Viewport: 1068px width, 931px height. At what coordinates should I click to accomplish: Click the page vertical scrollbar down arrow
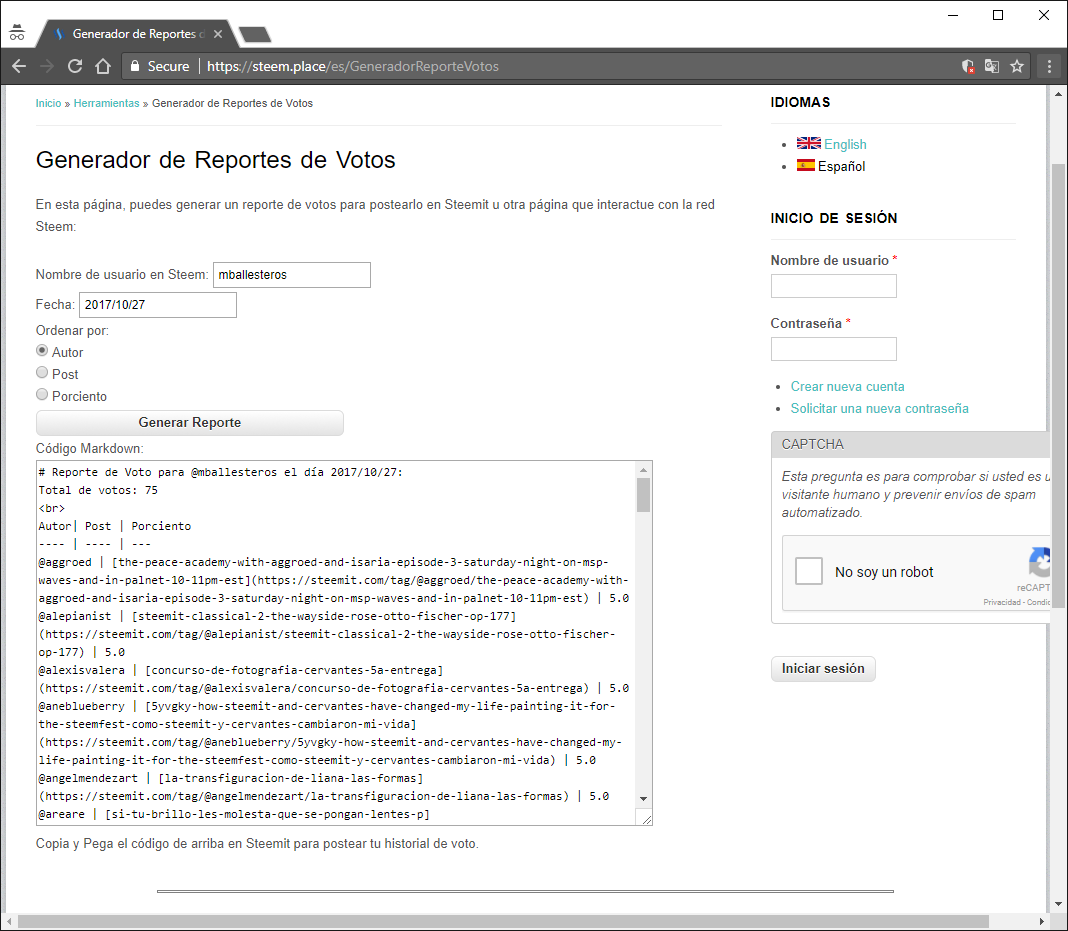coord(1058,904)
